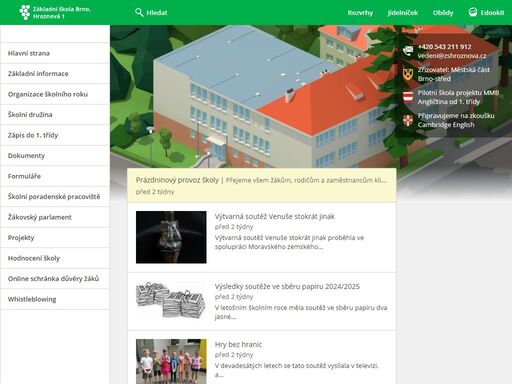Click the vedeni@zshroznova.cz email address
The height and width of the screenshot is (384, 512).
pos(452,56)
